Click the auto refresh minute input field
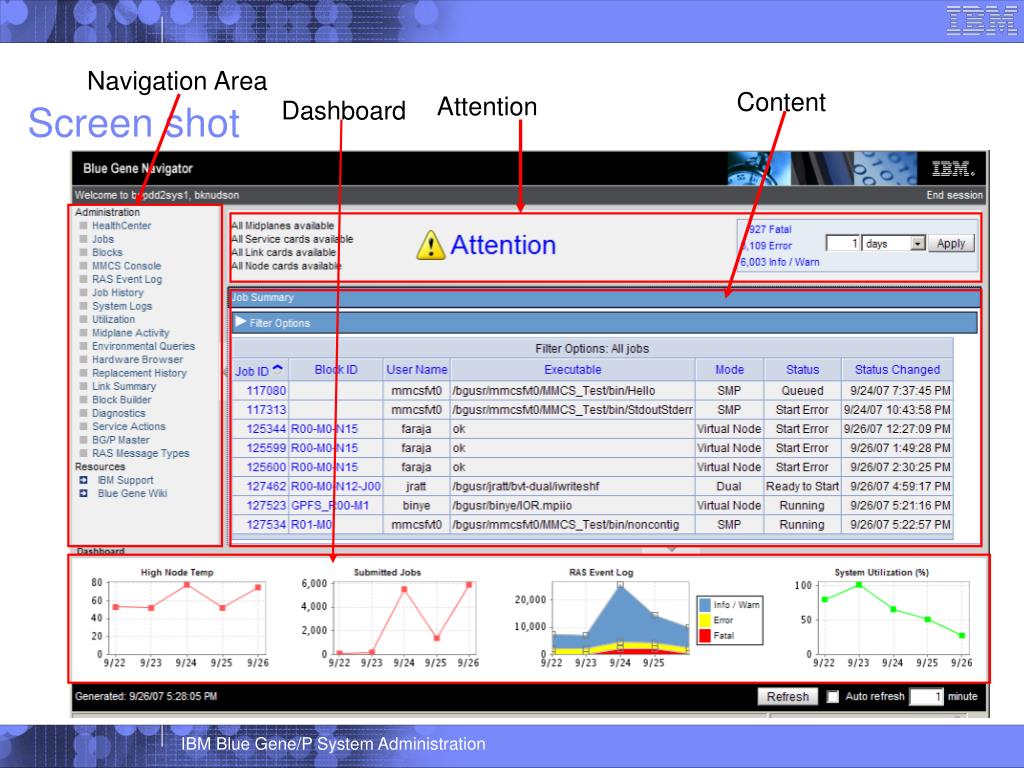Viewport: 1024px width, 768px height. coord(926,697)
